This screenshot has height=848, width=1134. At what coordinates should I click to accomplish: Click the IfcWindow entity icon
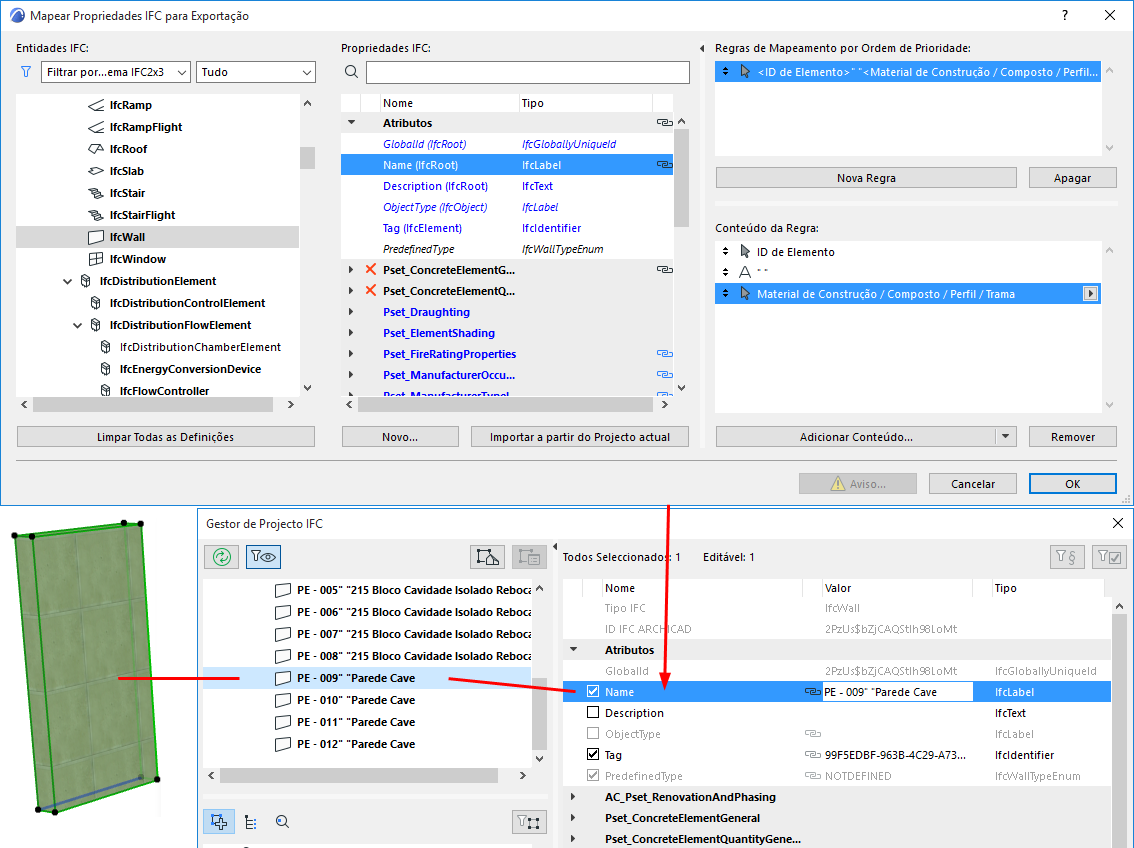96,259
